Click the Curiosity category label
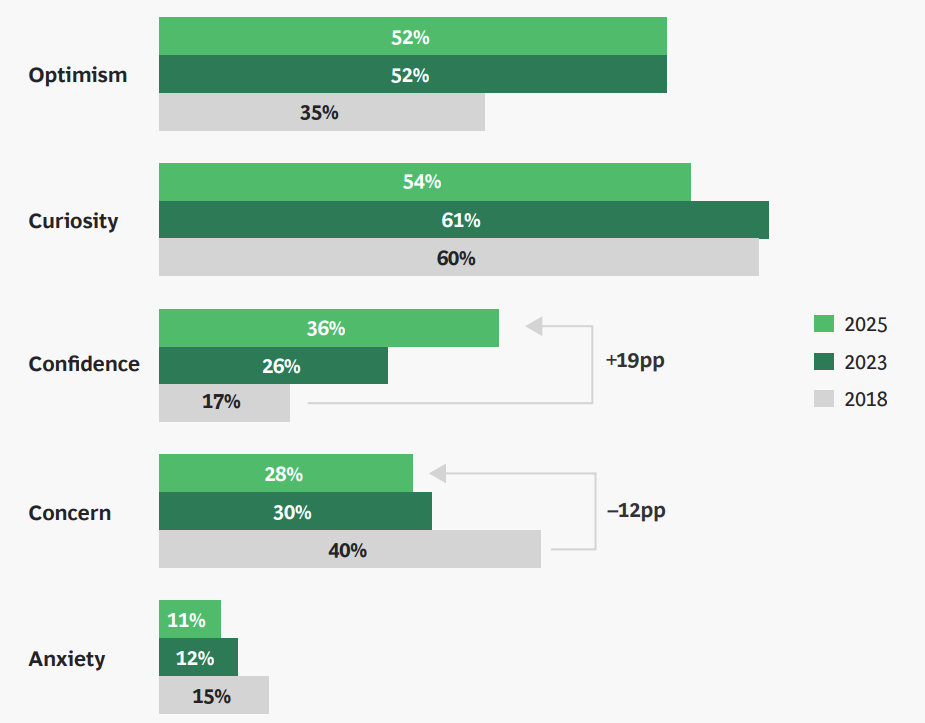 pos(73,221)
